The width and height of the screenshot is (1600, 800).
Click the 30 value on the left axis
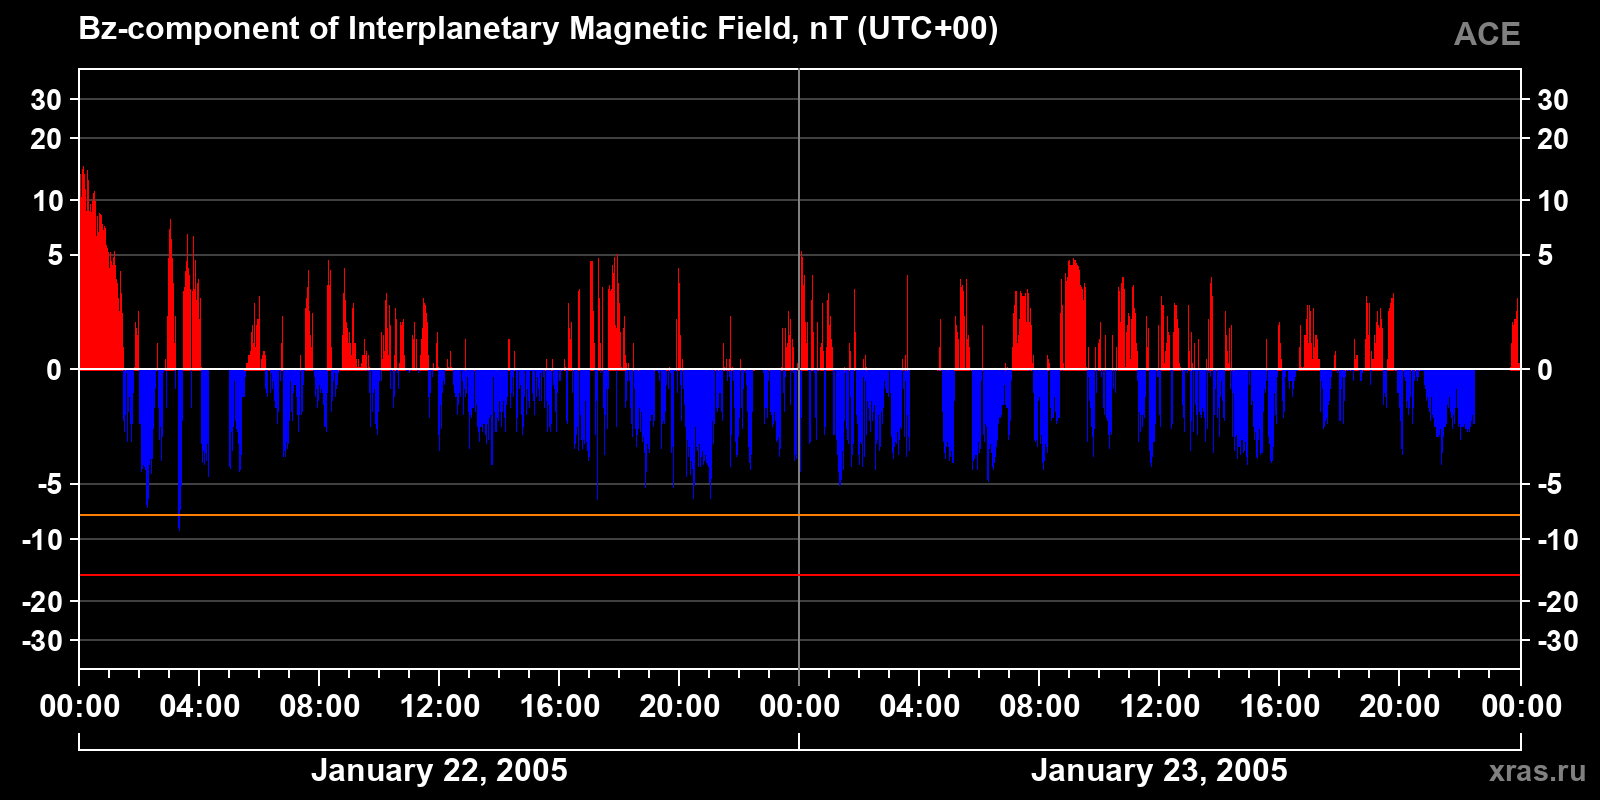[x=47, y=100]
